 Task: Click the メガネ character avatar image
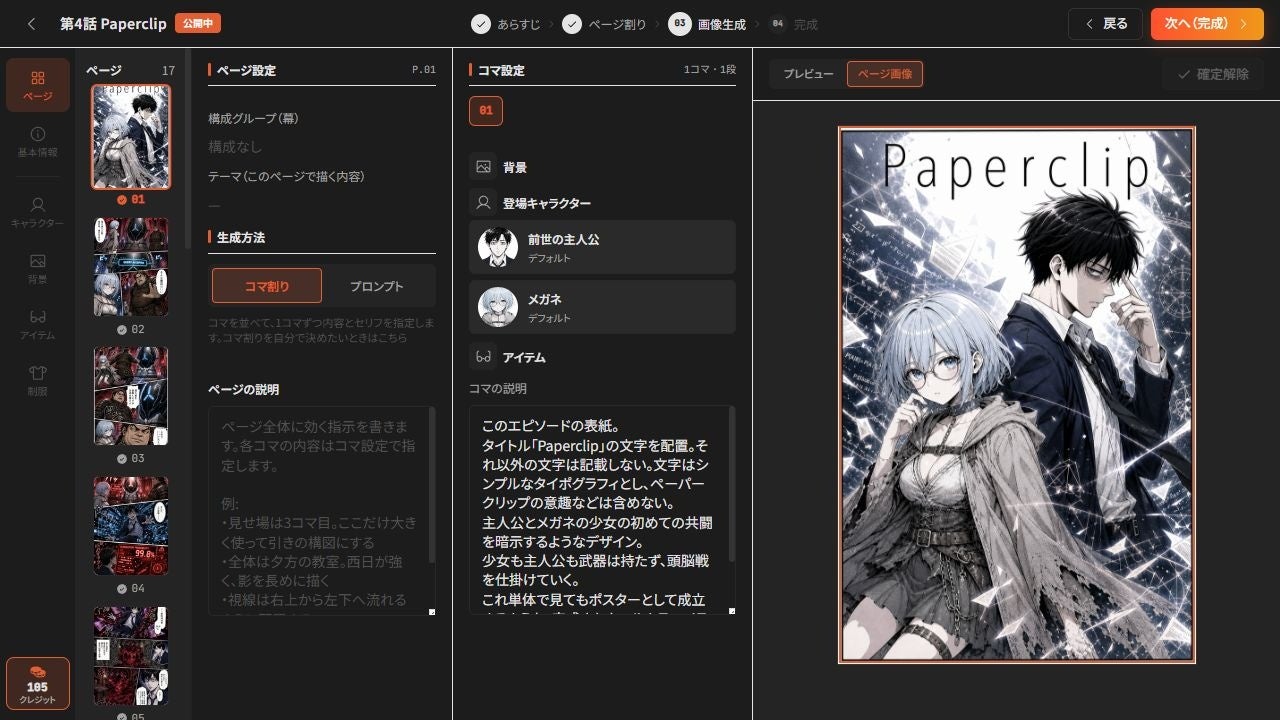point(498,307)
